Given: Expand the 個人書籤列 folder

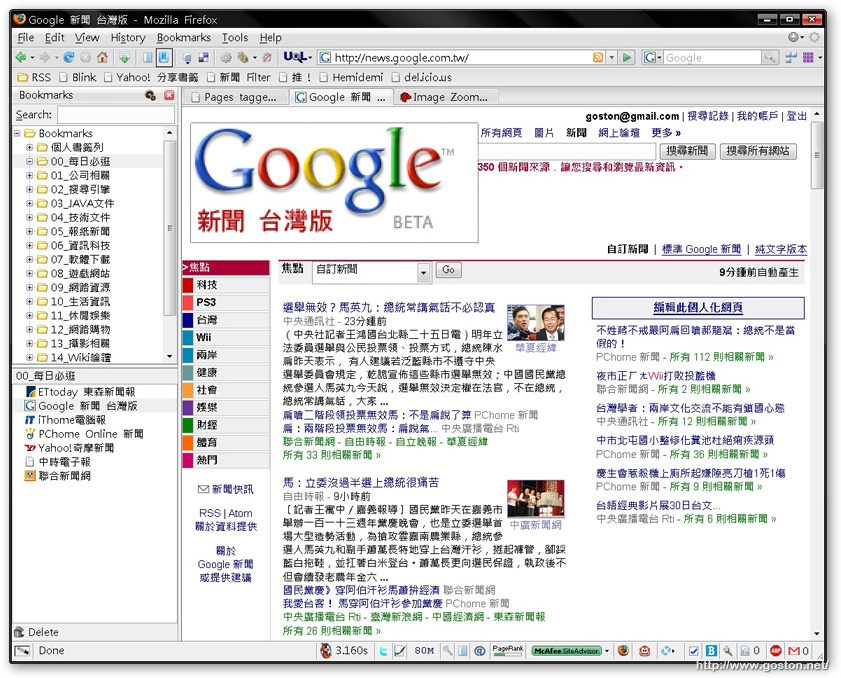Looking at the screenshot, I should click(x=29, y=147).
